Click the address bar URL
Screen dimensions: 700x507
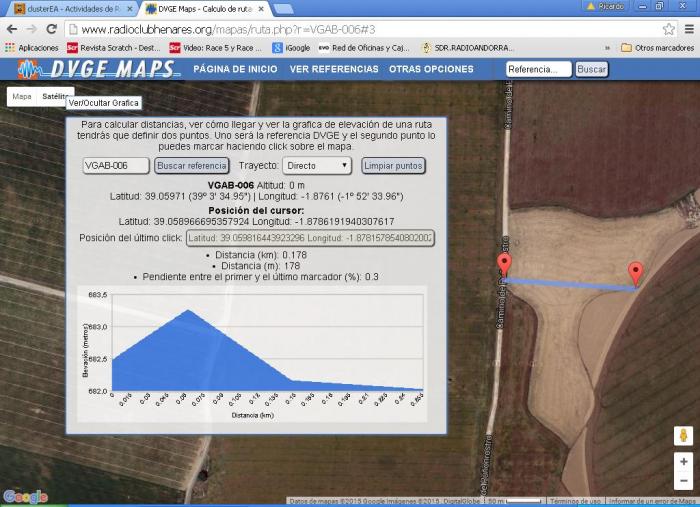(228, 29)
